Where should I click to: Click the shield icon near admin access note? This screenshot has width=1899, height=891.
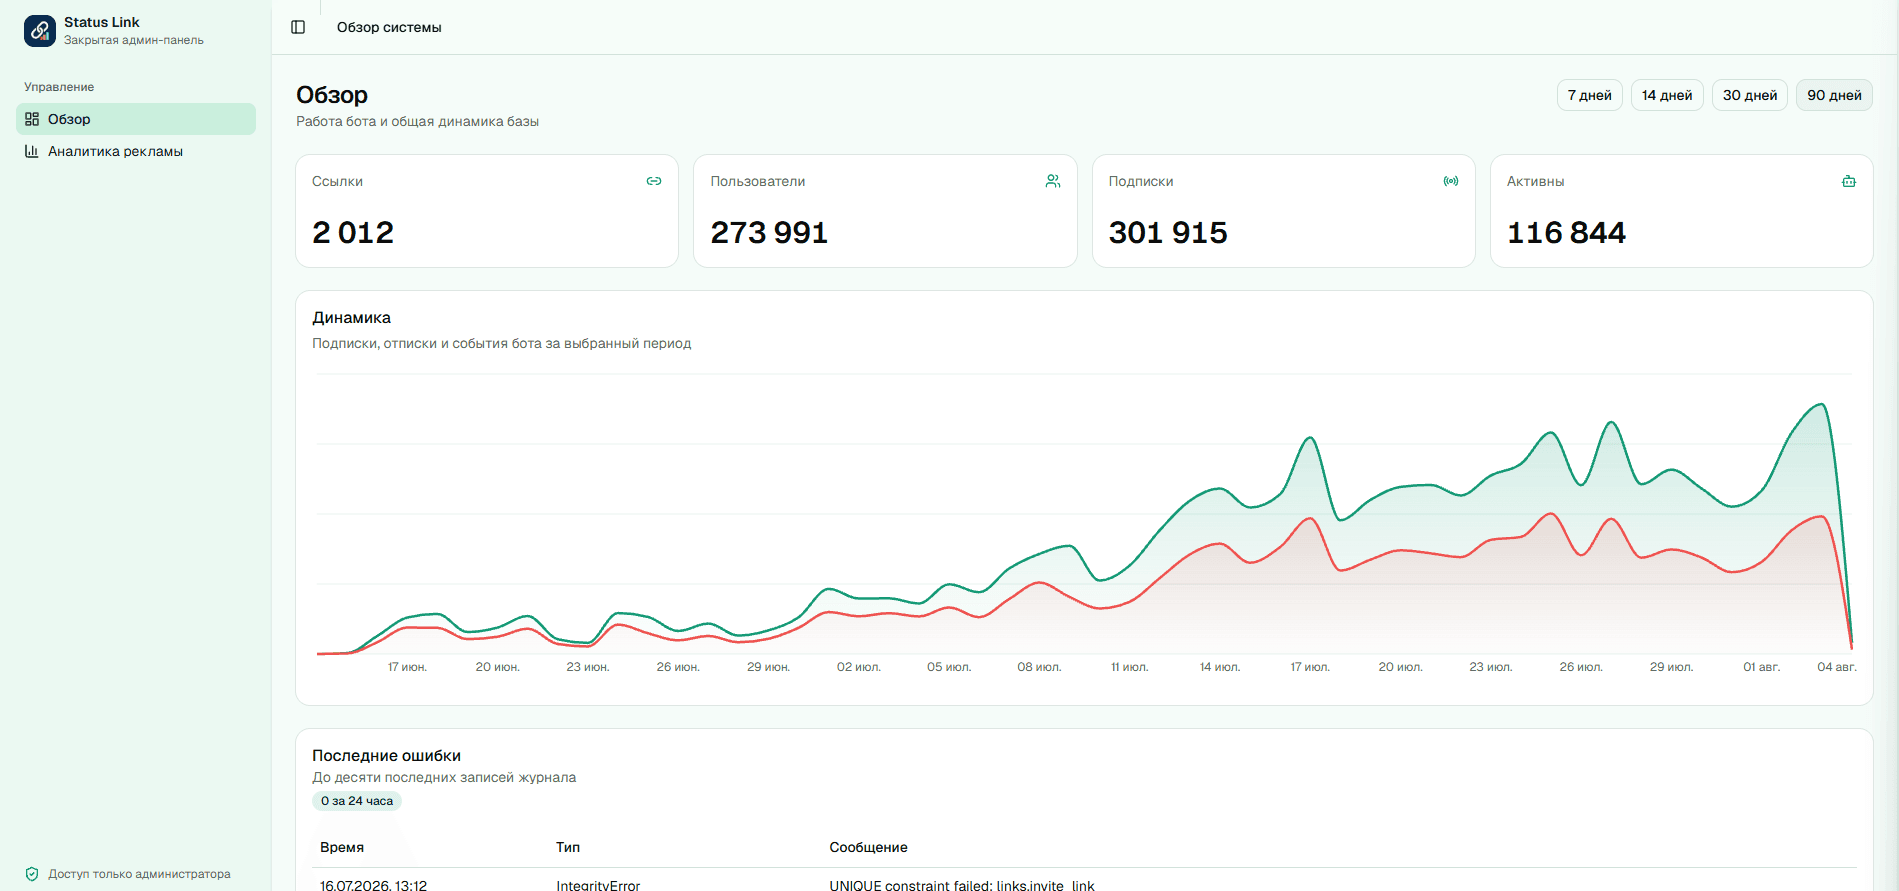click(32, 874)
